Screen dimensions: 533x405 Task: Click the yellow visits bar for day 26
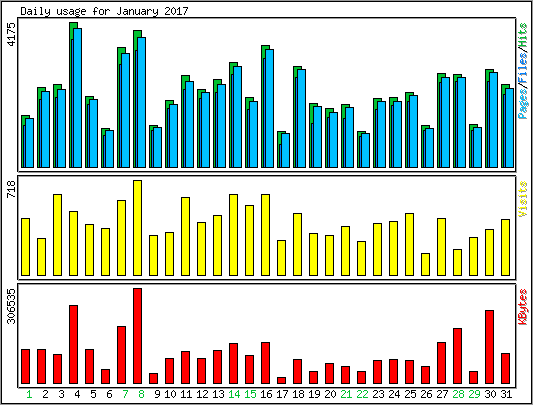click(425, 264)
